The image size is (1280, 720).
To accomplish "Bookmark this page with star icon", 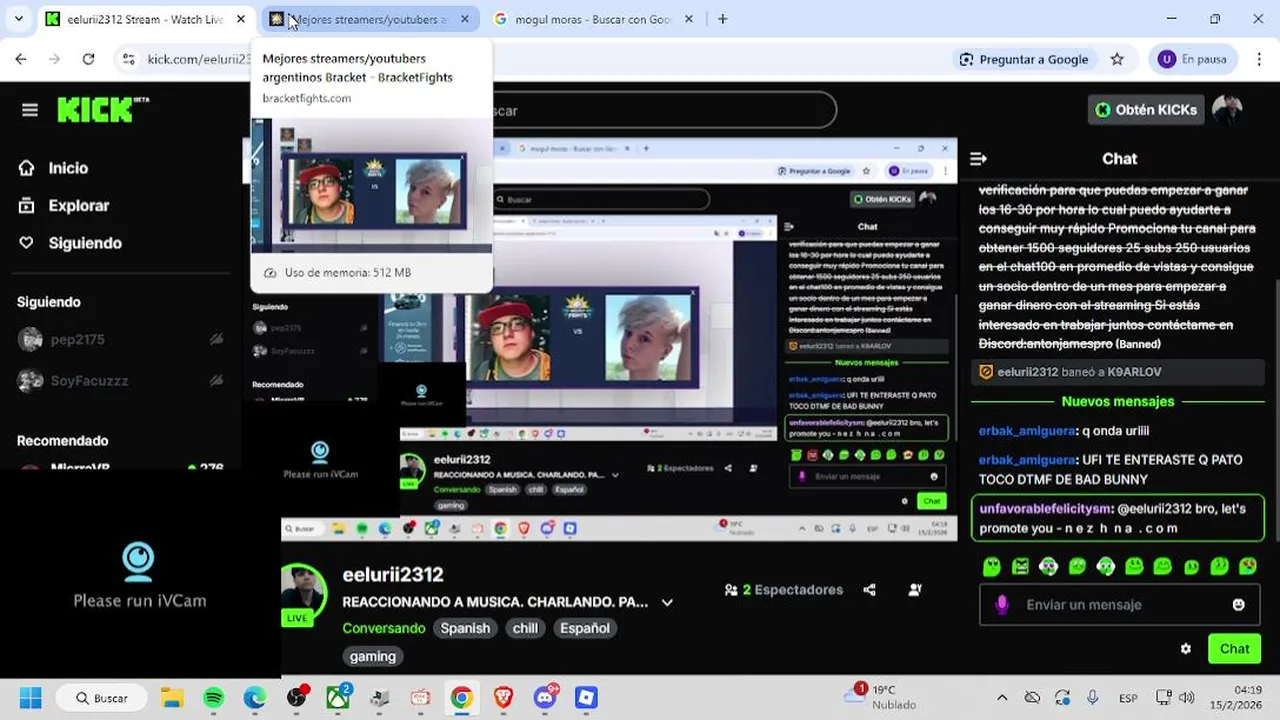I will tap(1117, 59).
